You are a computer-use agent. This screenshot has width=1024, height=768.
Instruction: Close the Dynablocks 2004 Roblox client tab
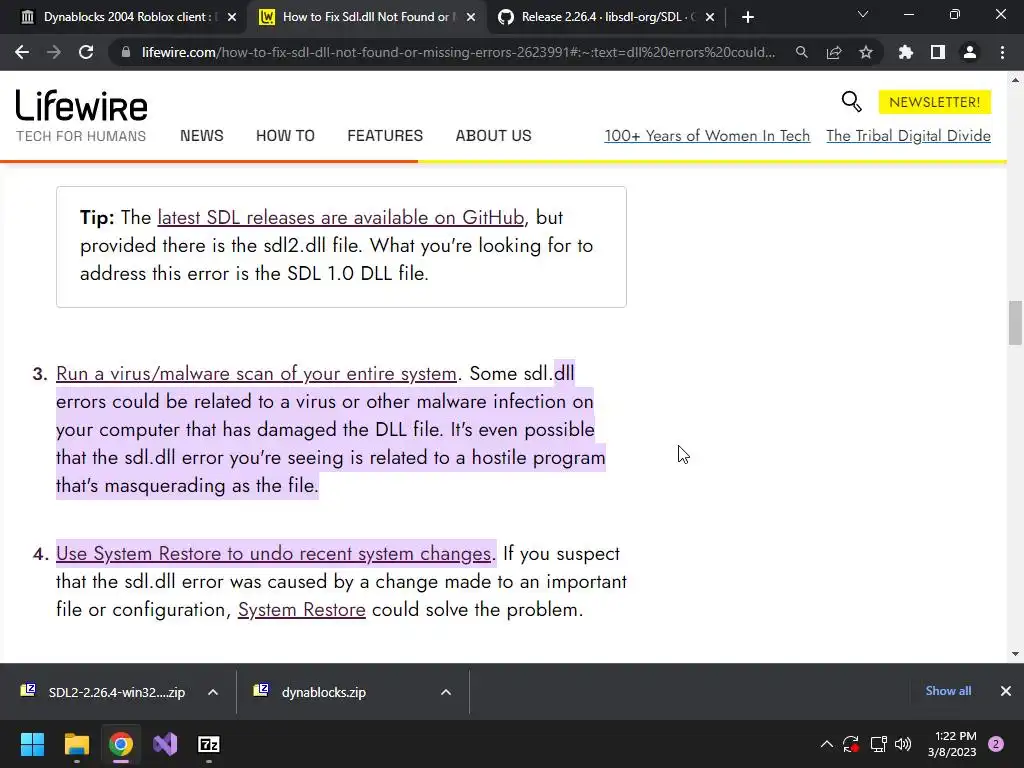pyautogui.click(x=231, y=17)
